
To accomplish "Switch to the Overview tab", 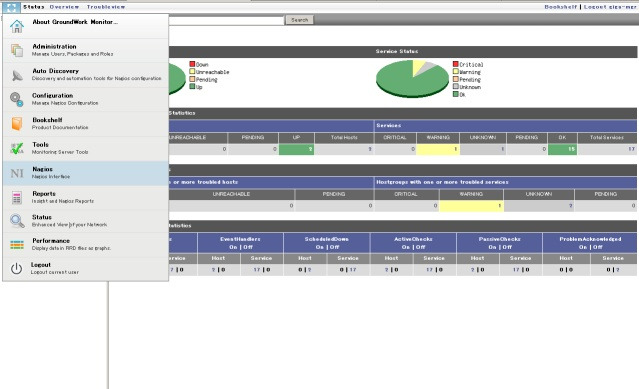I will pyautogui.click(x=64, y=7).
